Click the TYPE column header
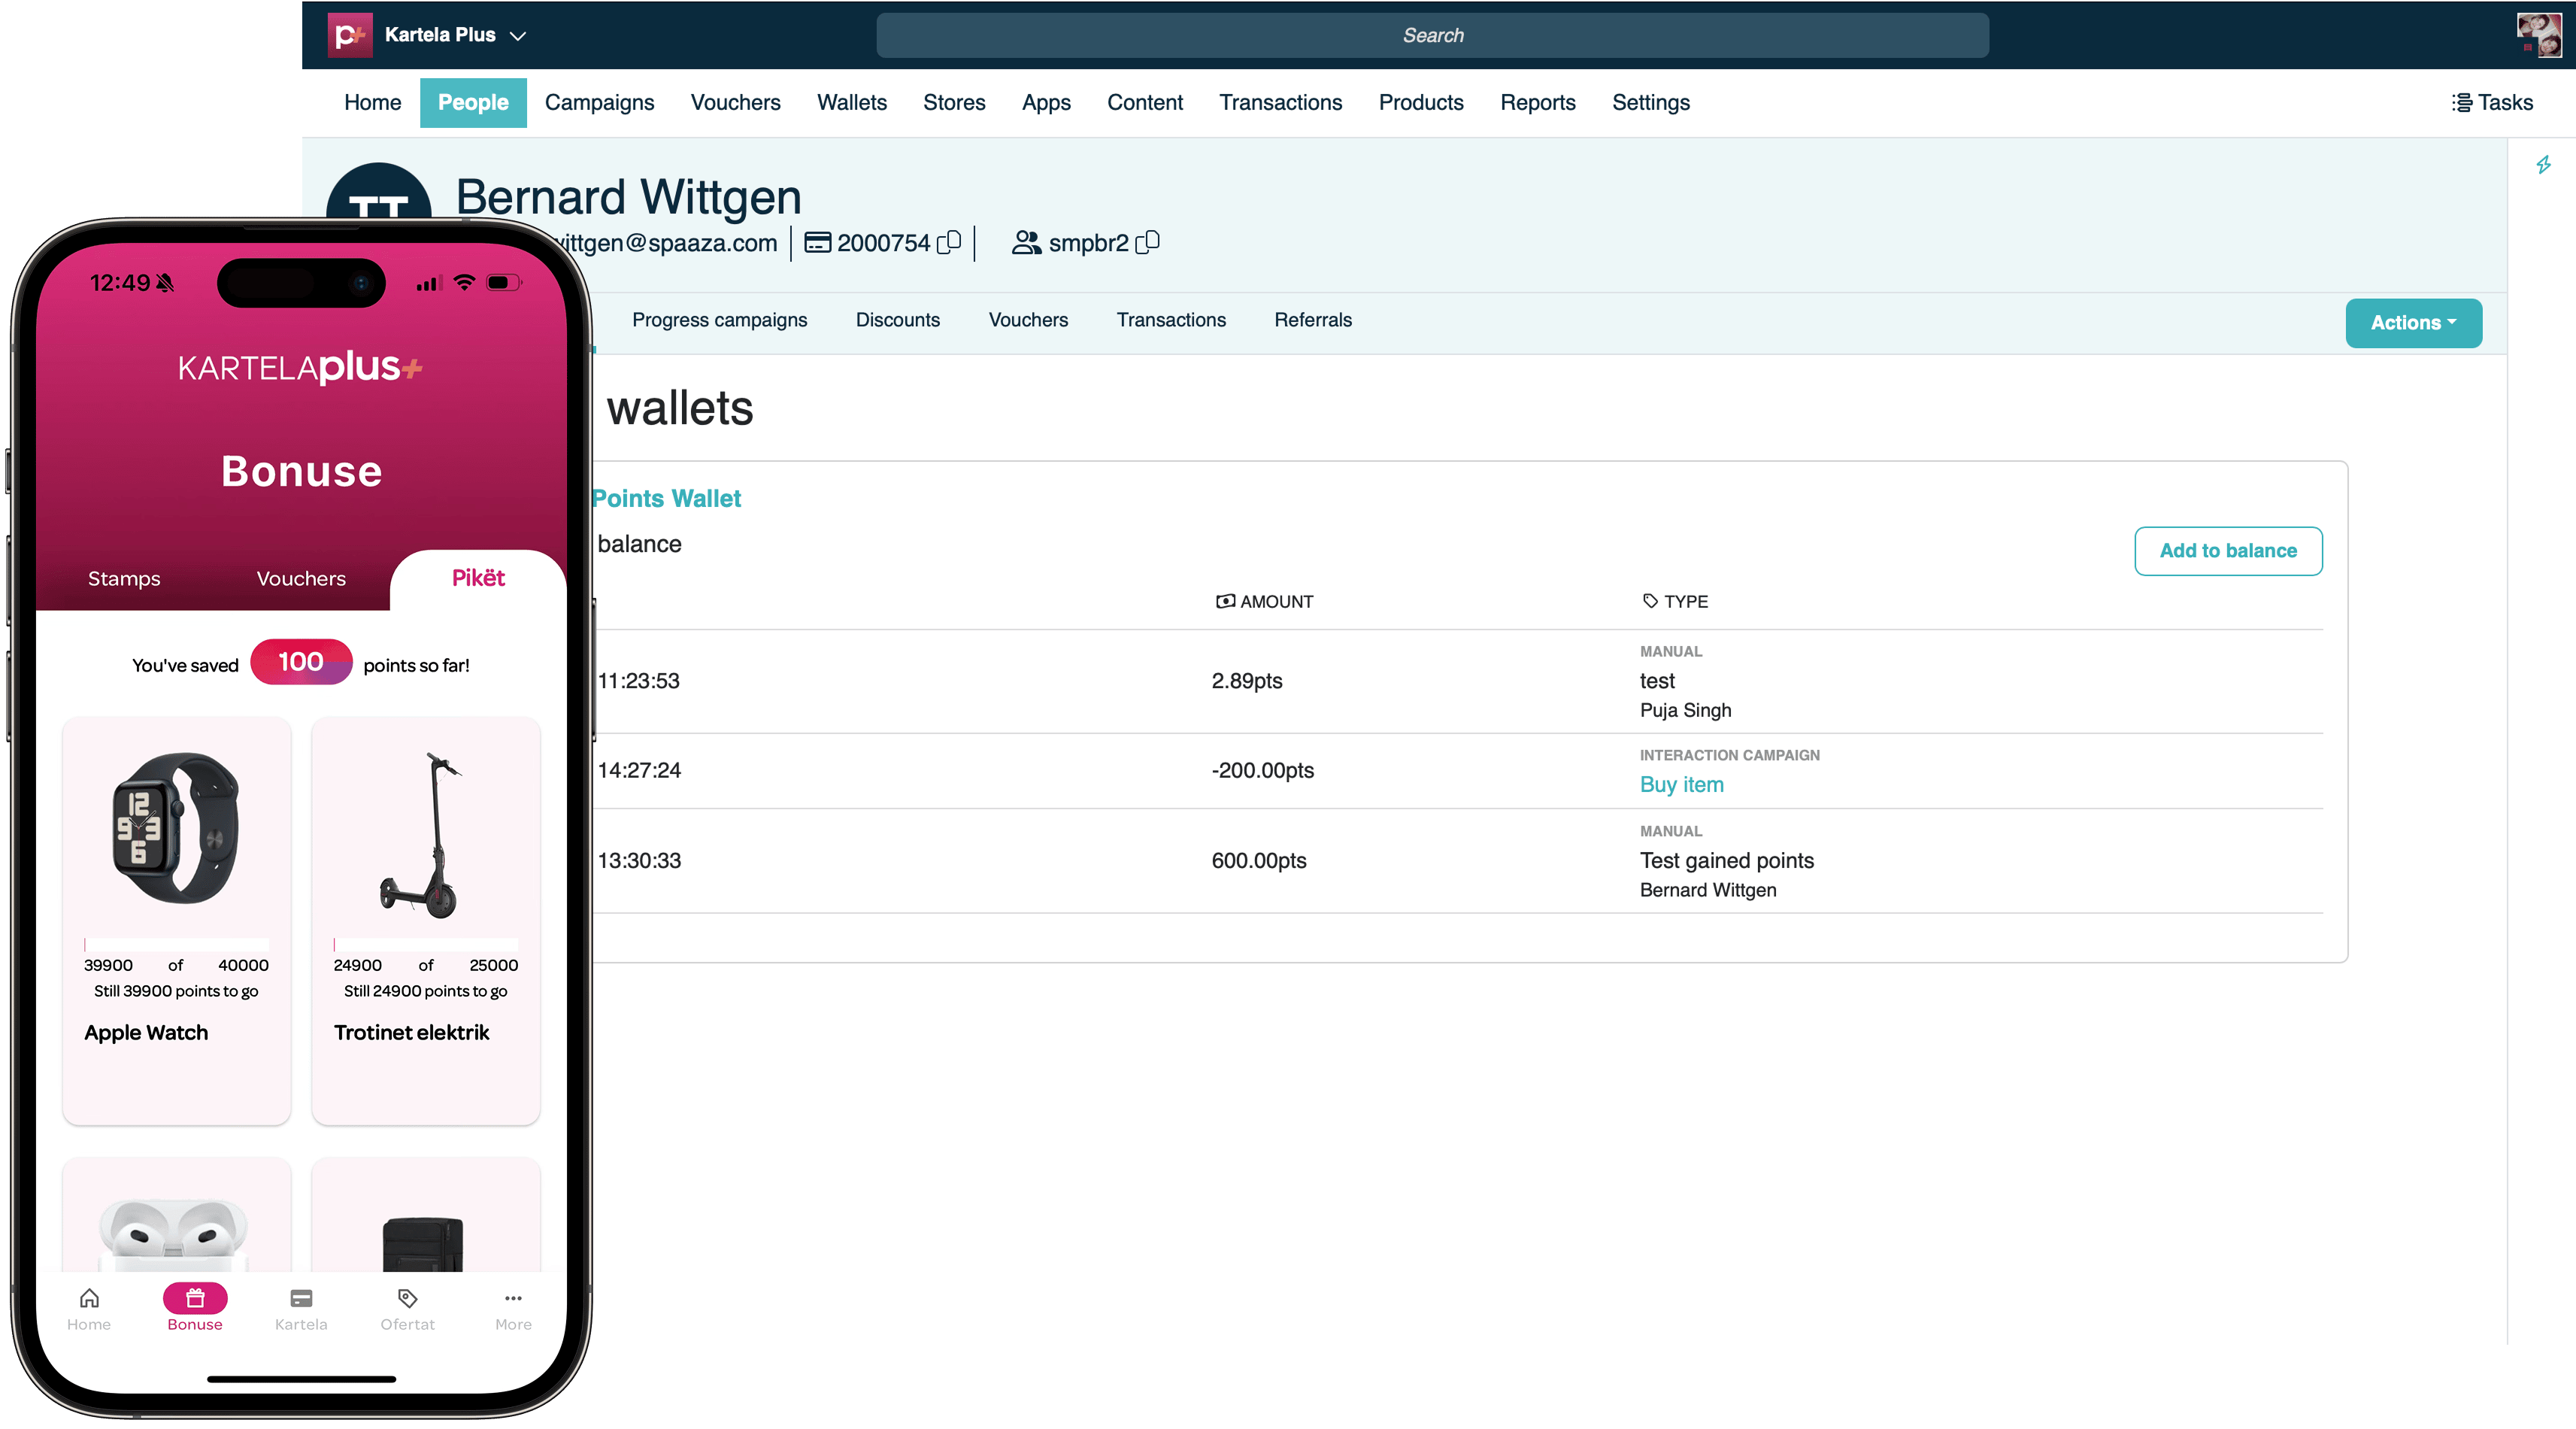Viewport: 2576px width, 1429px height. coord(1675,601)
